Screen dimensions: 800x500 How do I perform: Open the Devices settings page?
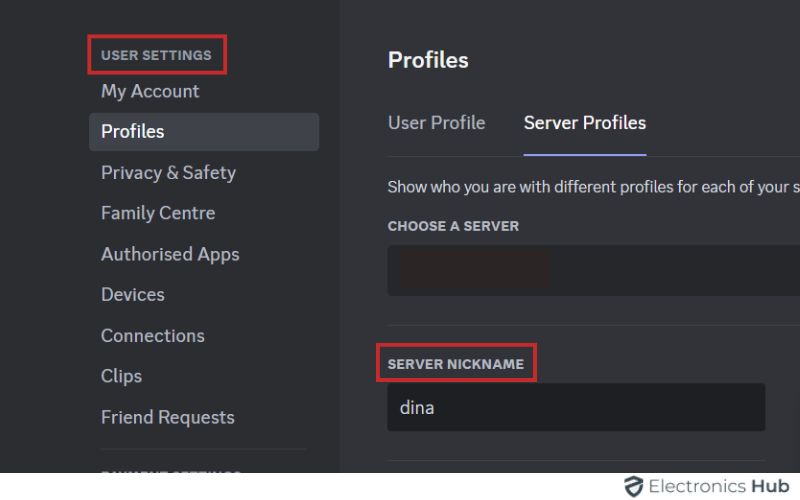click(133, 295)
